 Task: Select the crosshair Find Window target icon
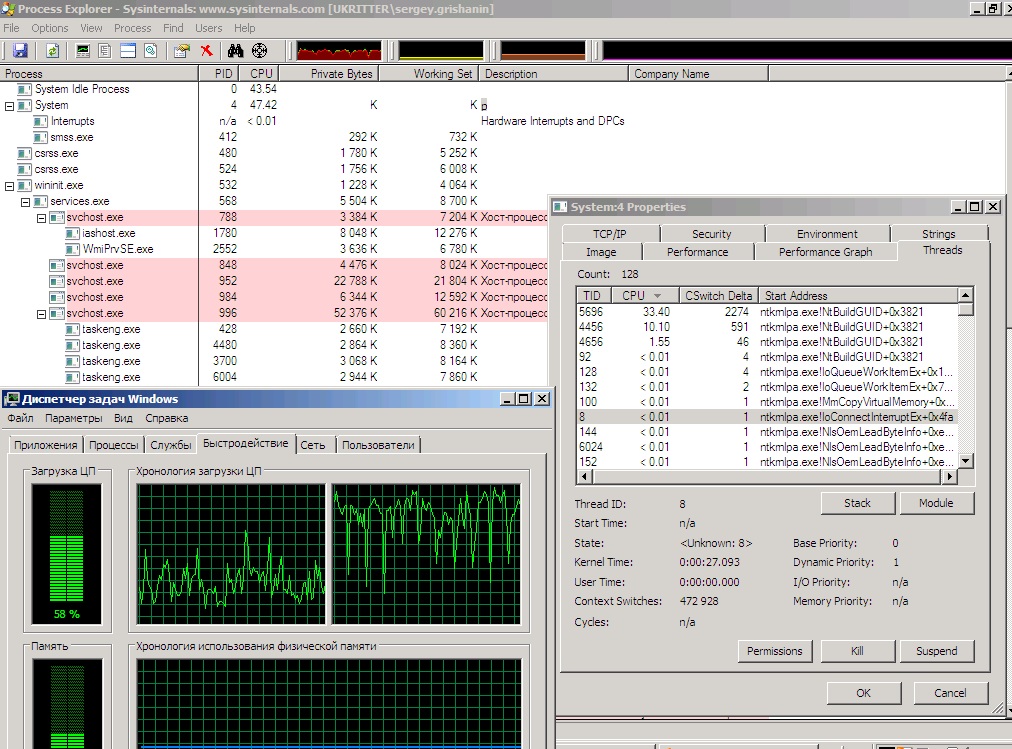coord(259,51)
